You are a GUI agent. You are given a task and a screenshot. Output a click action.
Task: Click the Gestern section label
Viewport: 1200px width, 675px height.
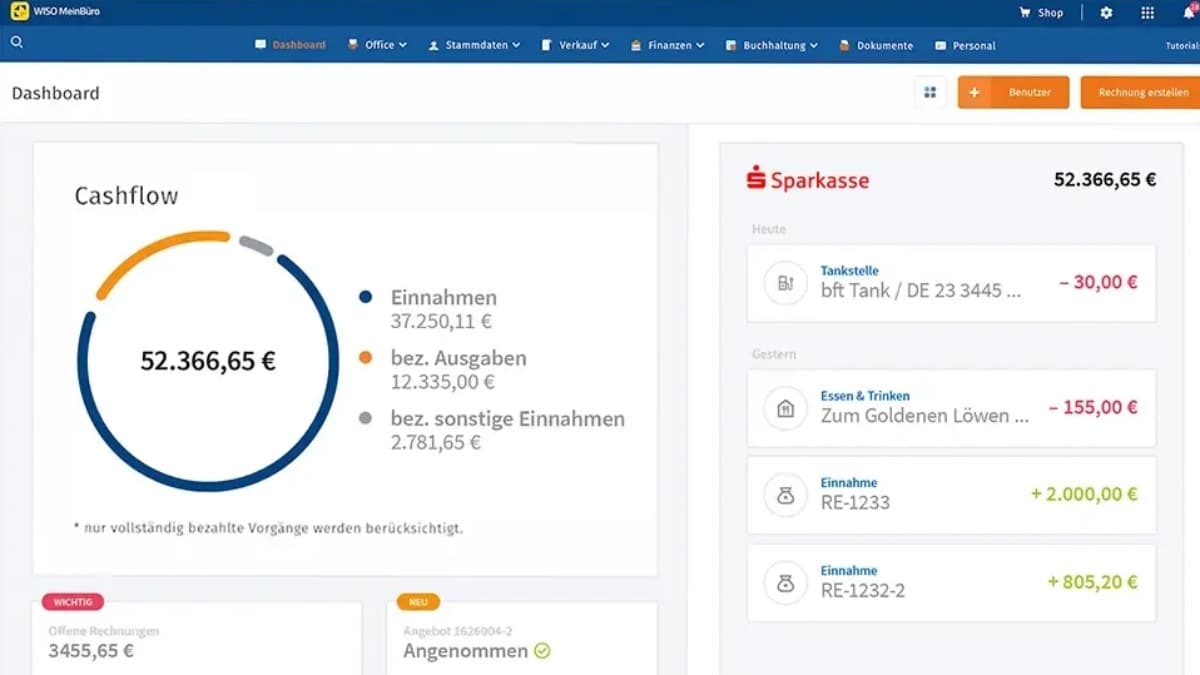(774, 354)
